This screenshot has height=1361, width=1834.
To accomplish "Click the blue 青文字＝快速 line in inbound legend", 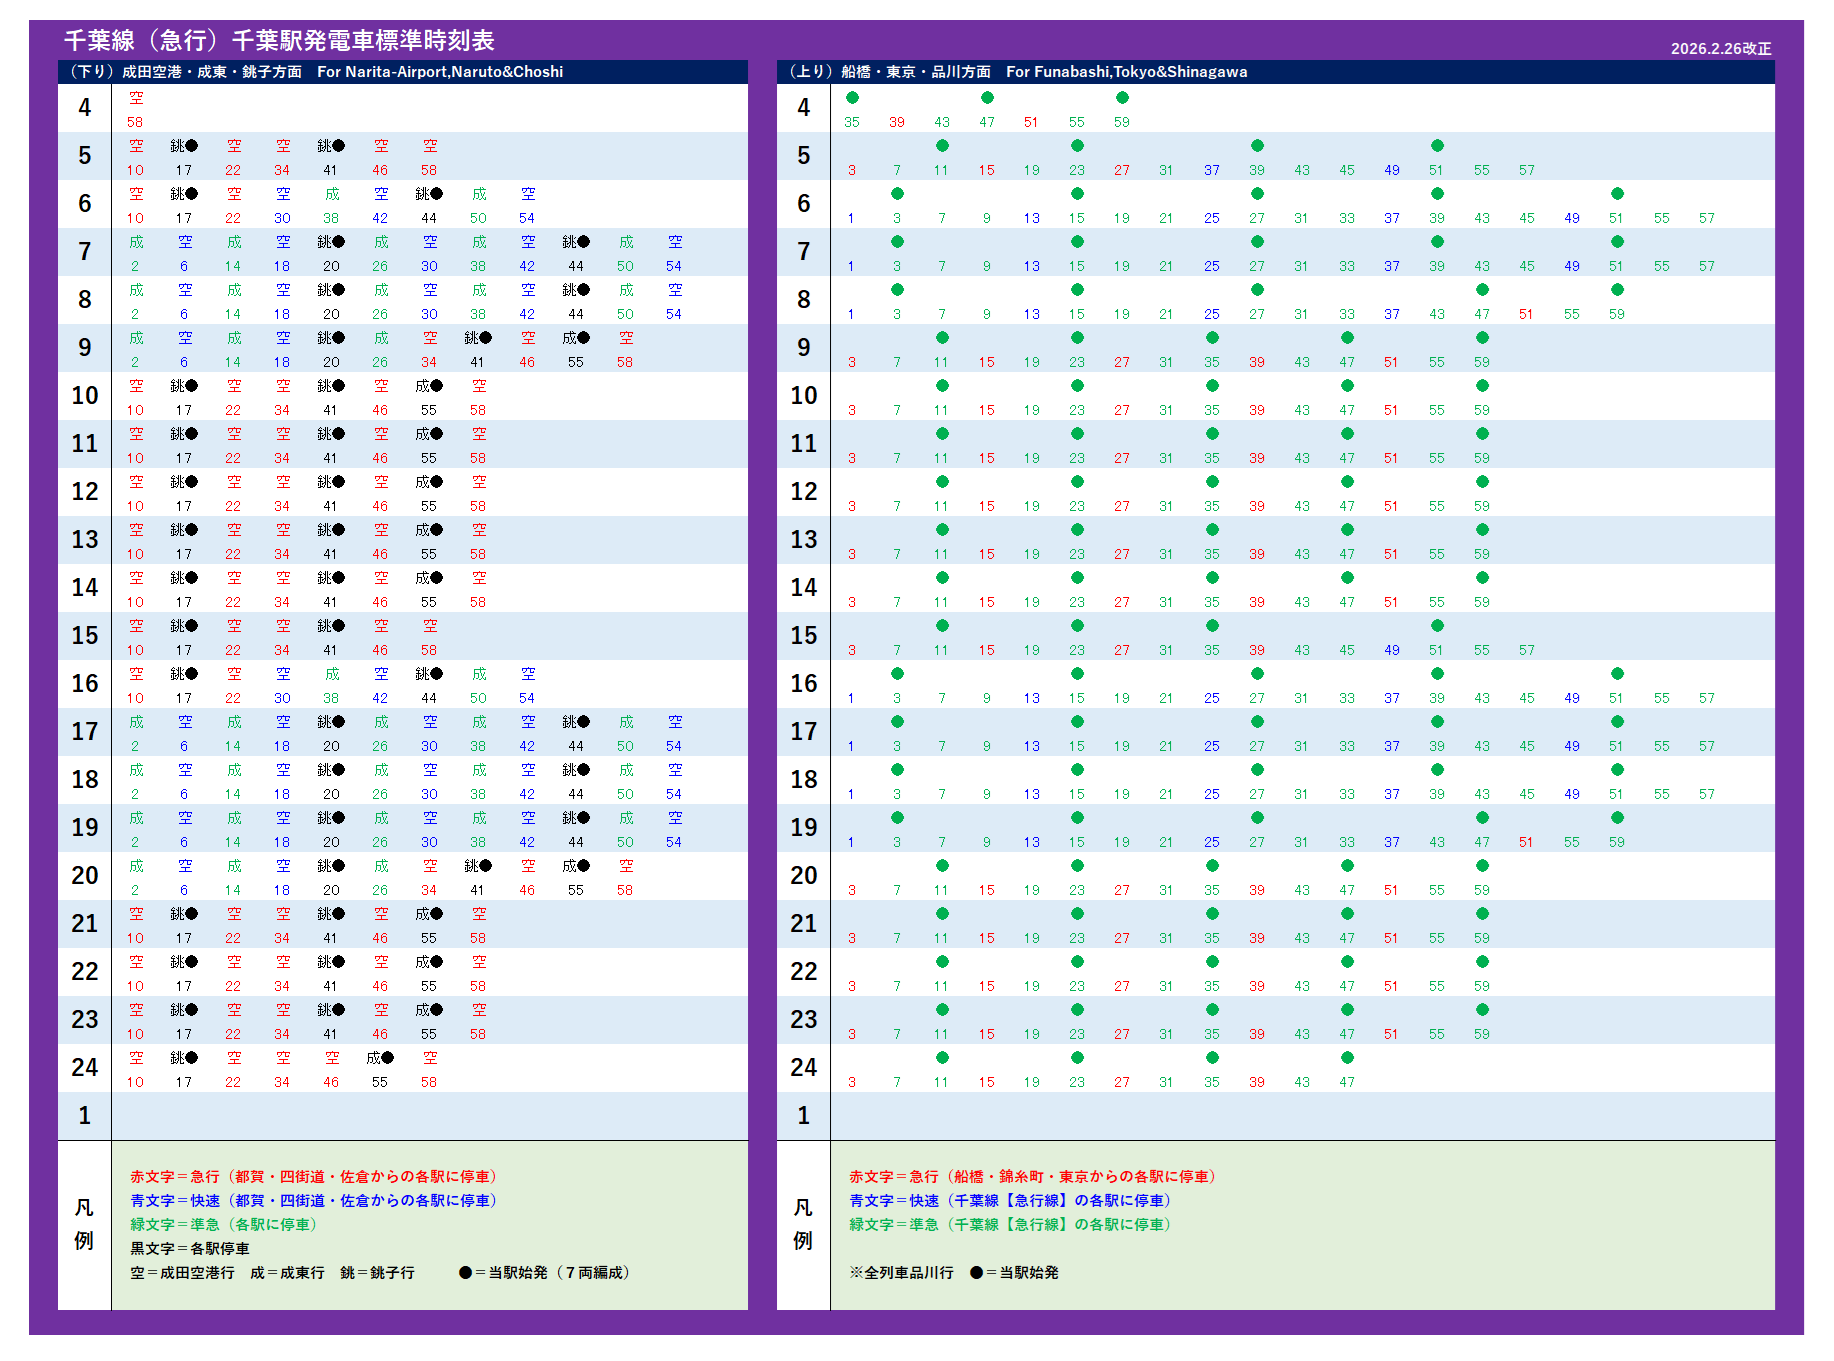I will [x=1009, y=1201].
